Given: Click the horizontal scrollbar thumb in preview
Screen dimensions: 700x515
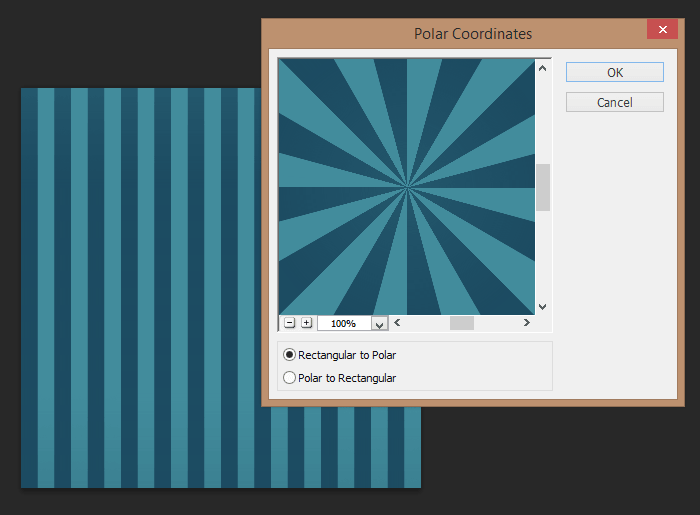Looking at the screenshot, I should [x=462, y=323].
